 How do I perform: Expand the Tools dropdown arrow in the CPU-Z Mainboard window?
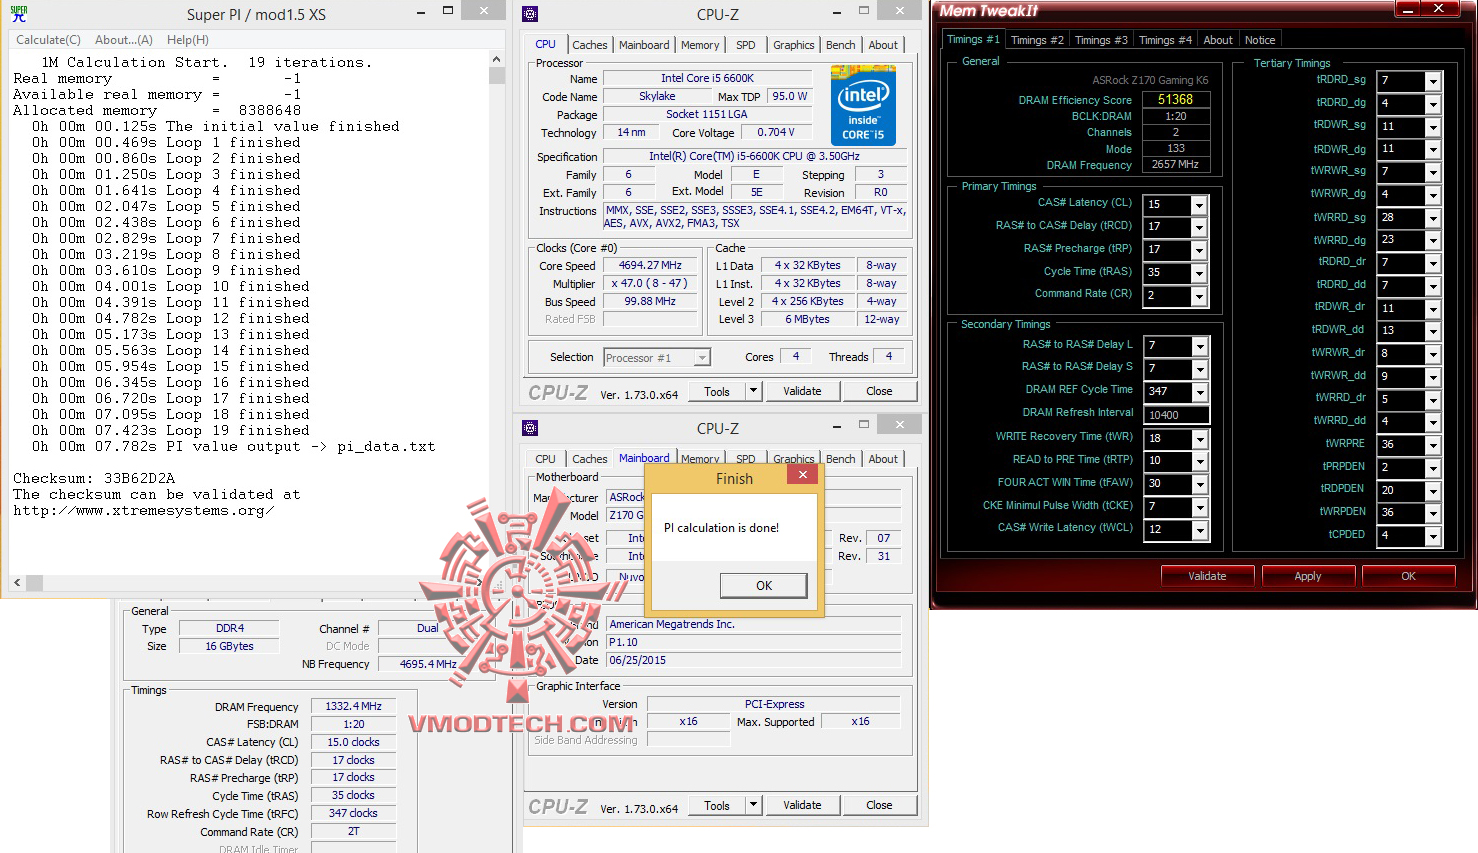[x=753, y=805]
